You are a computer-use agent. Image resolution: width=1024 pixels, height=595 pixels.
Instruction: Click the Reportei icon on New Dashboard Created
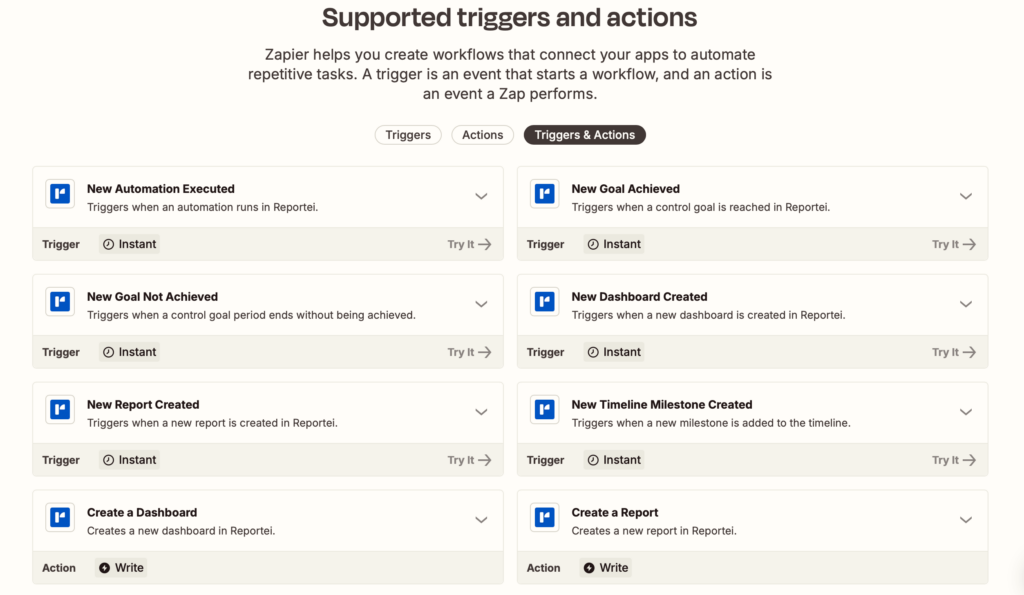coord(544,304)
